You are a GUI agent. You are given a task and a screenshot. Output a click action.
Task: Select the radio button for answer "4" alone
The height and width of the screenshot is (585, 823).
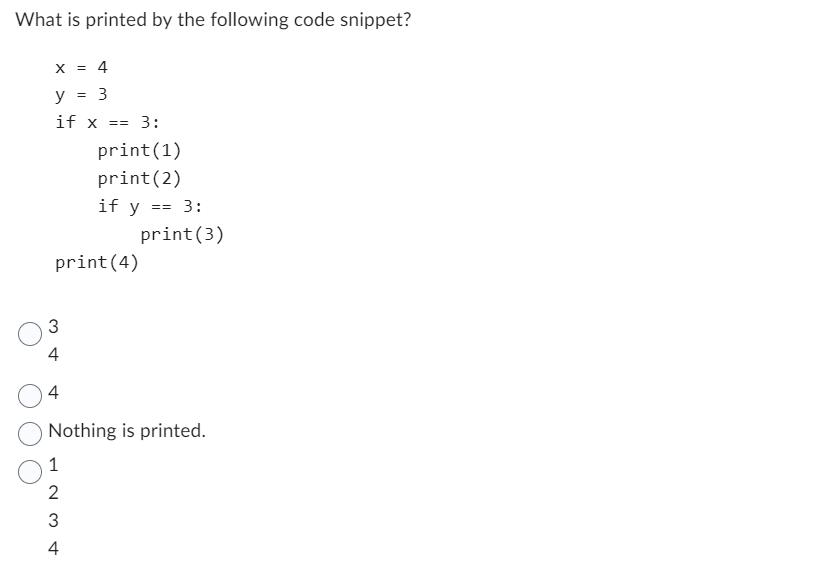(30, 396)
